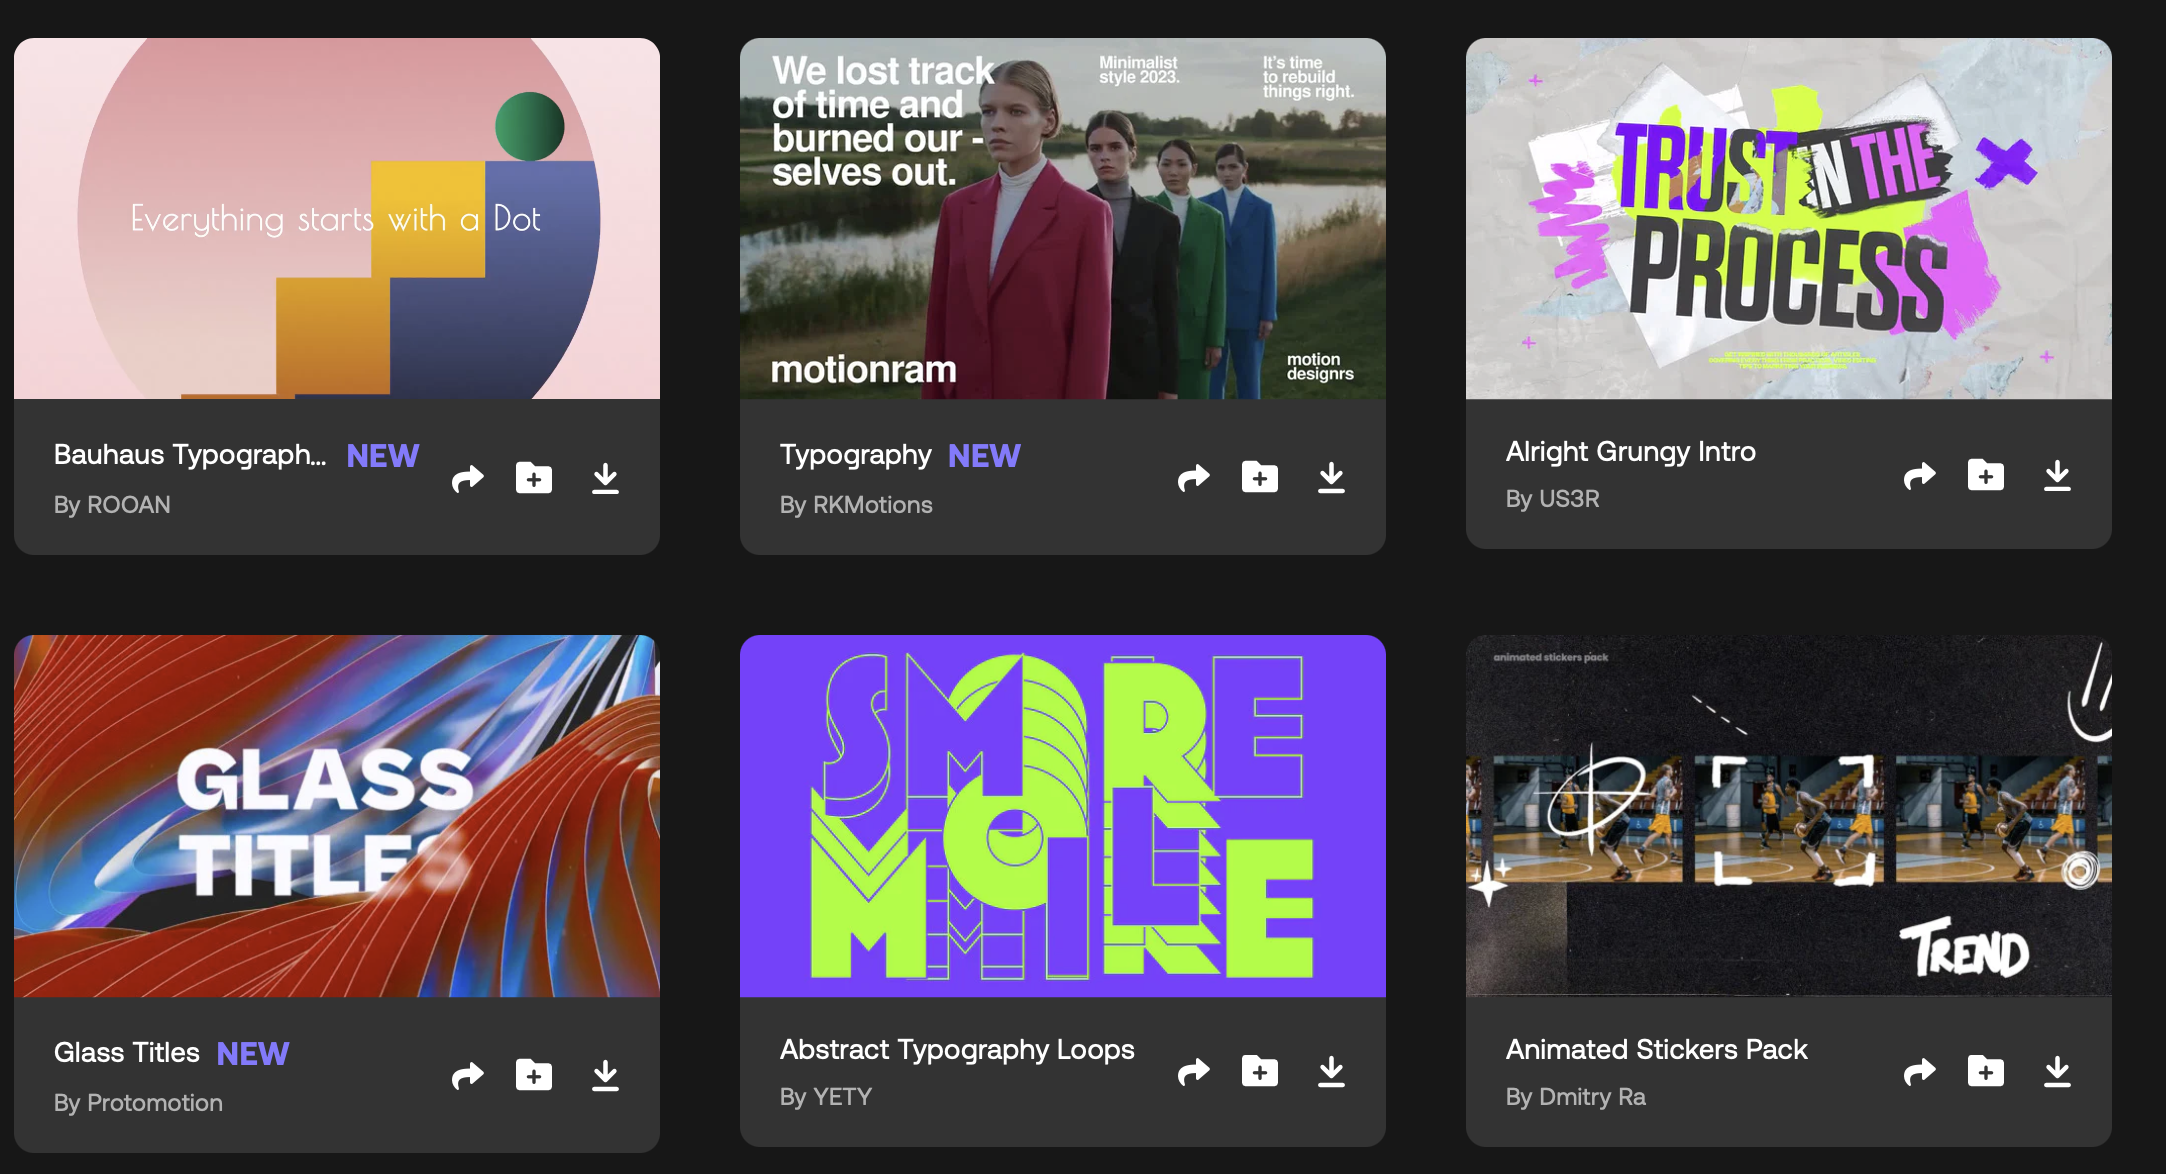Add Glass Titles to a collection folder

(534, 1075)
